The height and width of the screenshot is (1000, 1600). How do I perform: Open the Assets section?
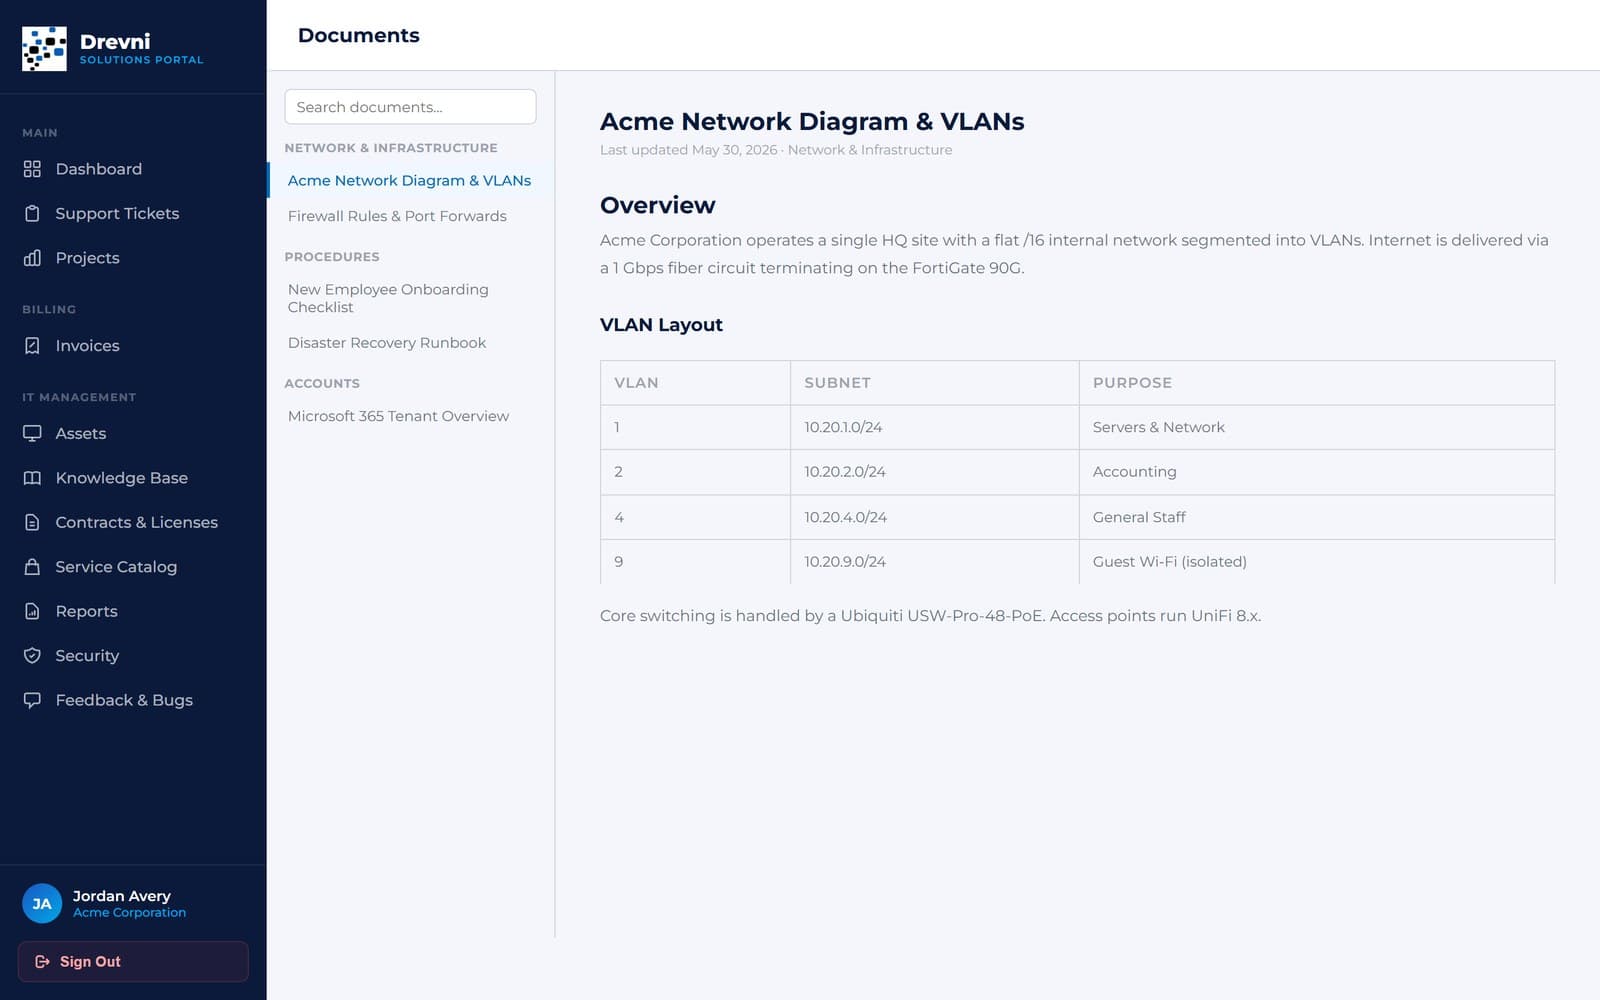(x=133, y=434)
